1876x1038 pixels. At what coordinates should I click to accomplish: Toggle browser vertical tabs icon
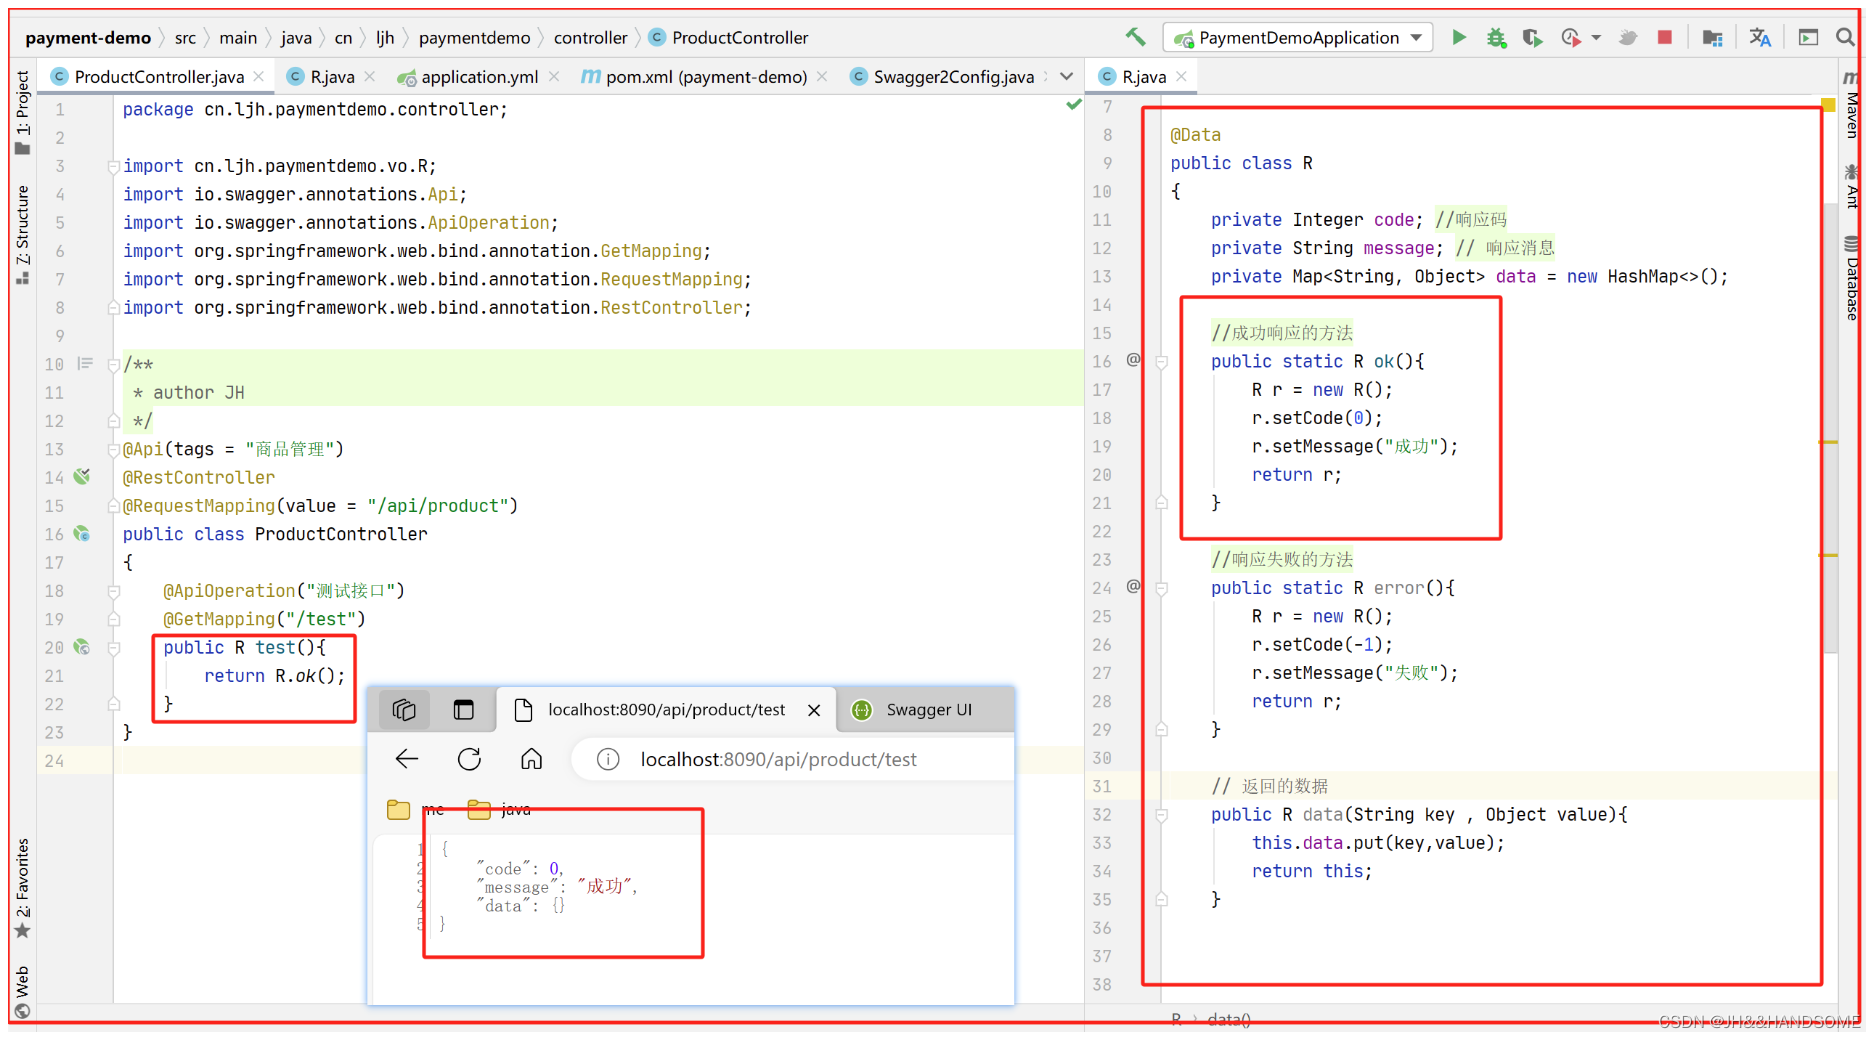tap(464, 710)
